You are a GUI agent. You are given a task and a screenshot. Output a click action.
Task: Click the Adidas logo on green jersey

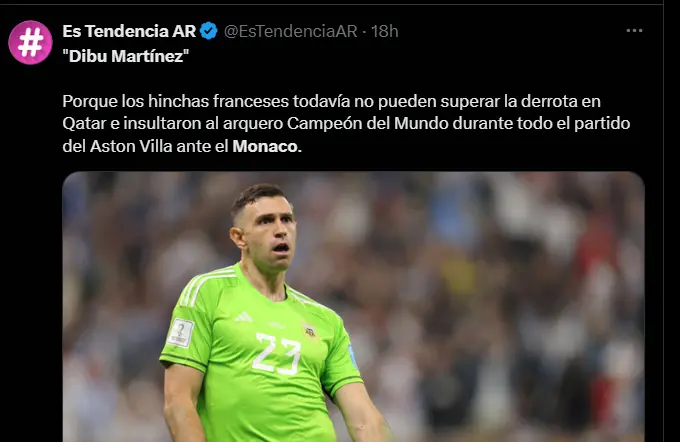[243, 317]
